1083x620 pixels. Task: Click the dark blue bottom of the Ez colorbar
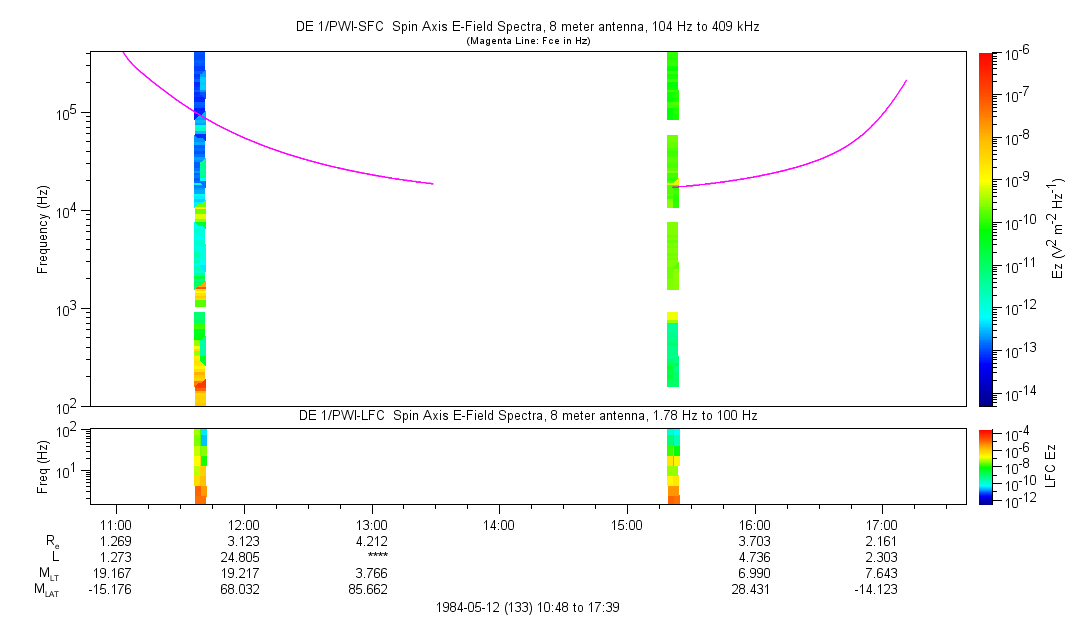[986, 398]
